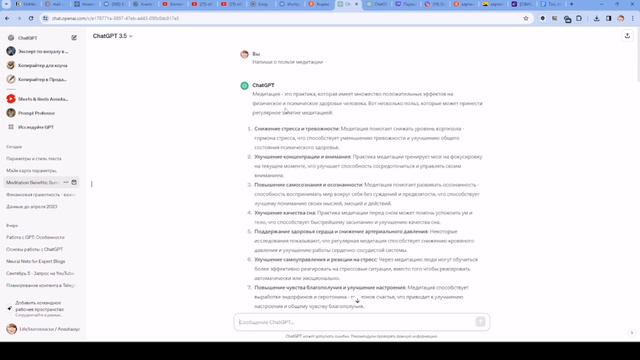
Task: Open the user account menu at sidebar bottom
Action: [42, 329]
